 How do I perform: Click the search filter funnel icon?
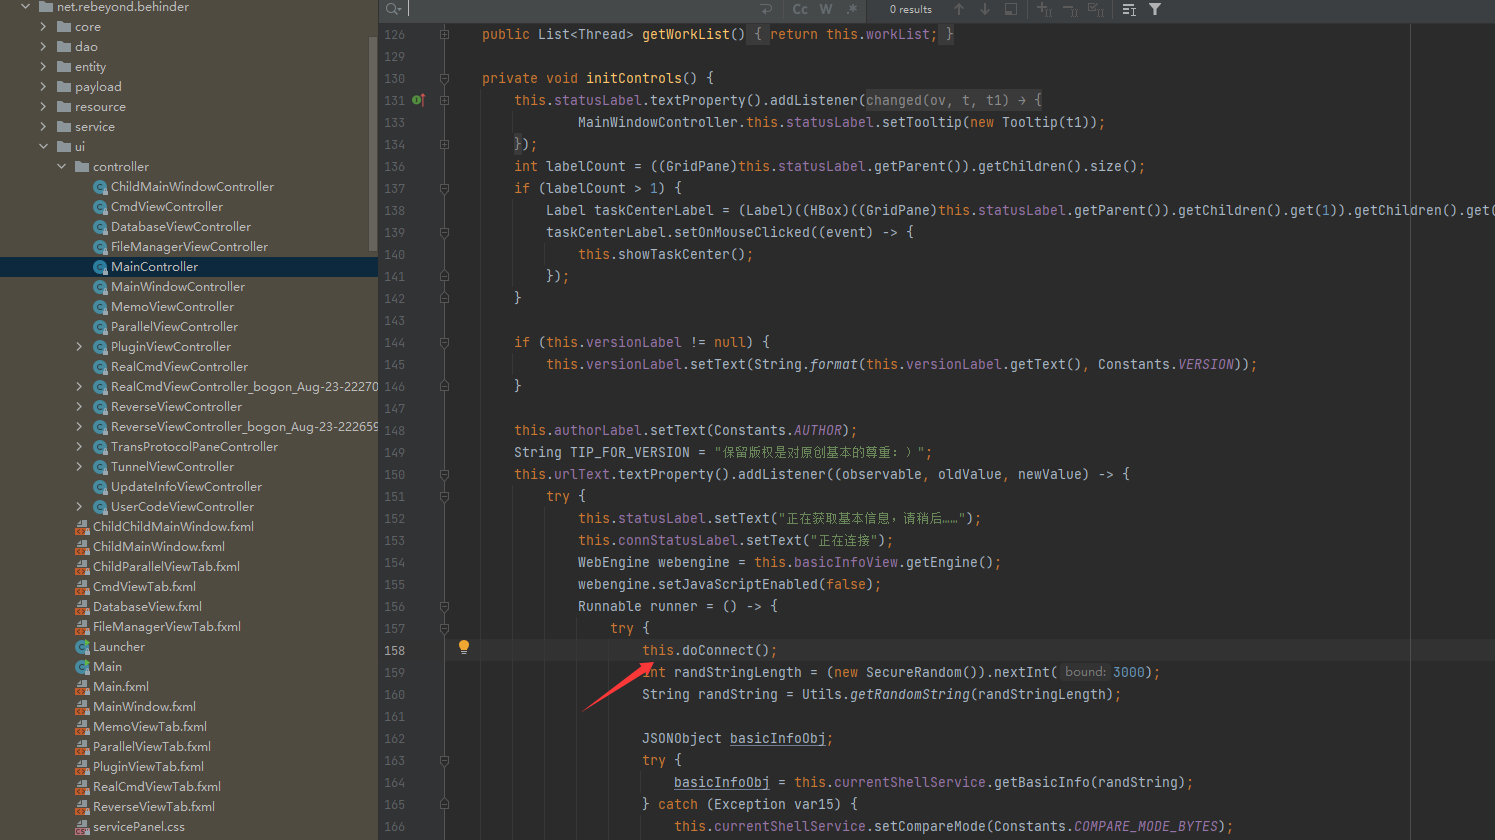click(1155, 9)
